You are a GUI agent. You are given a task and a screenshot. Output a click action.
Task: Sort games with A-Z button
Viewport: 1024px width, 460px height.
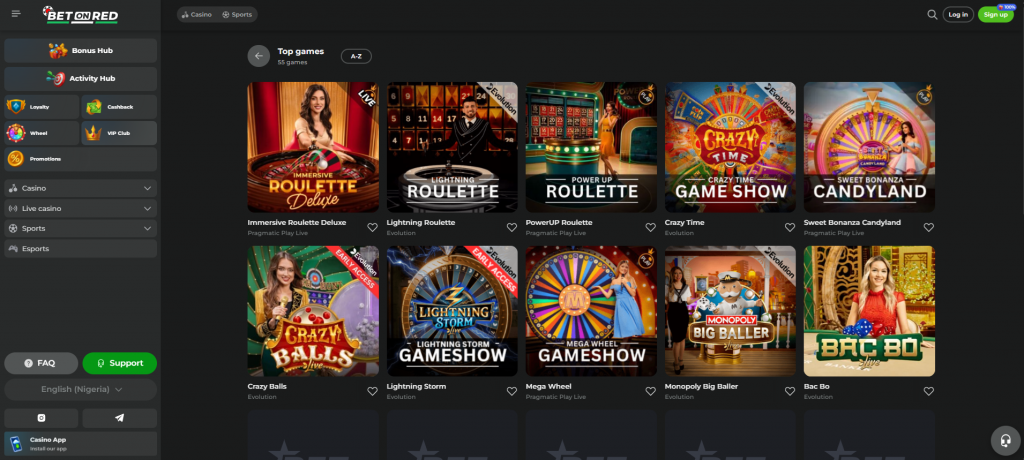356,56
